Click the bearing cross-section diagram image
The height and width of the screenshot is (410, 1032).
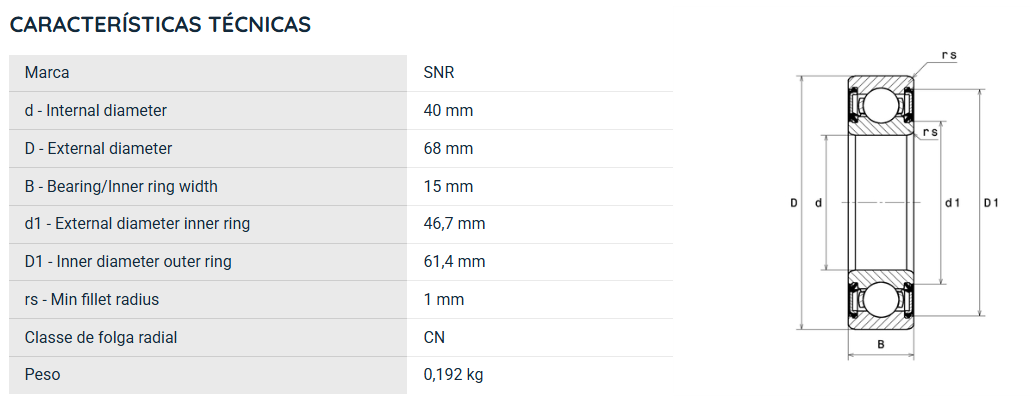coord(894,205)
